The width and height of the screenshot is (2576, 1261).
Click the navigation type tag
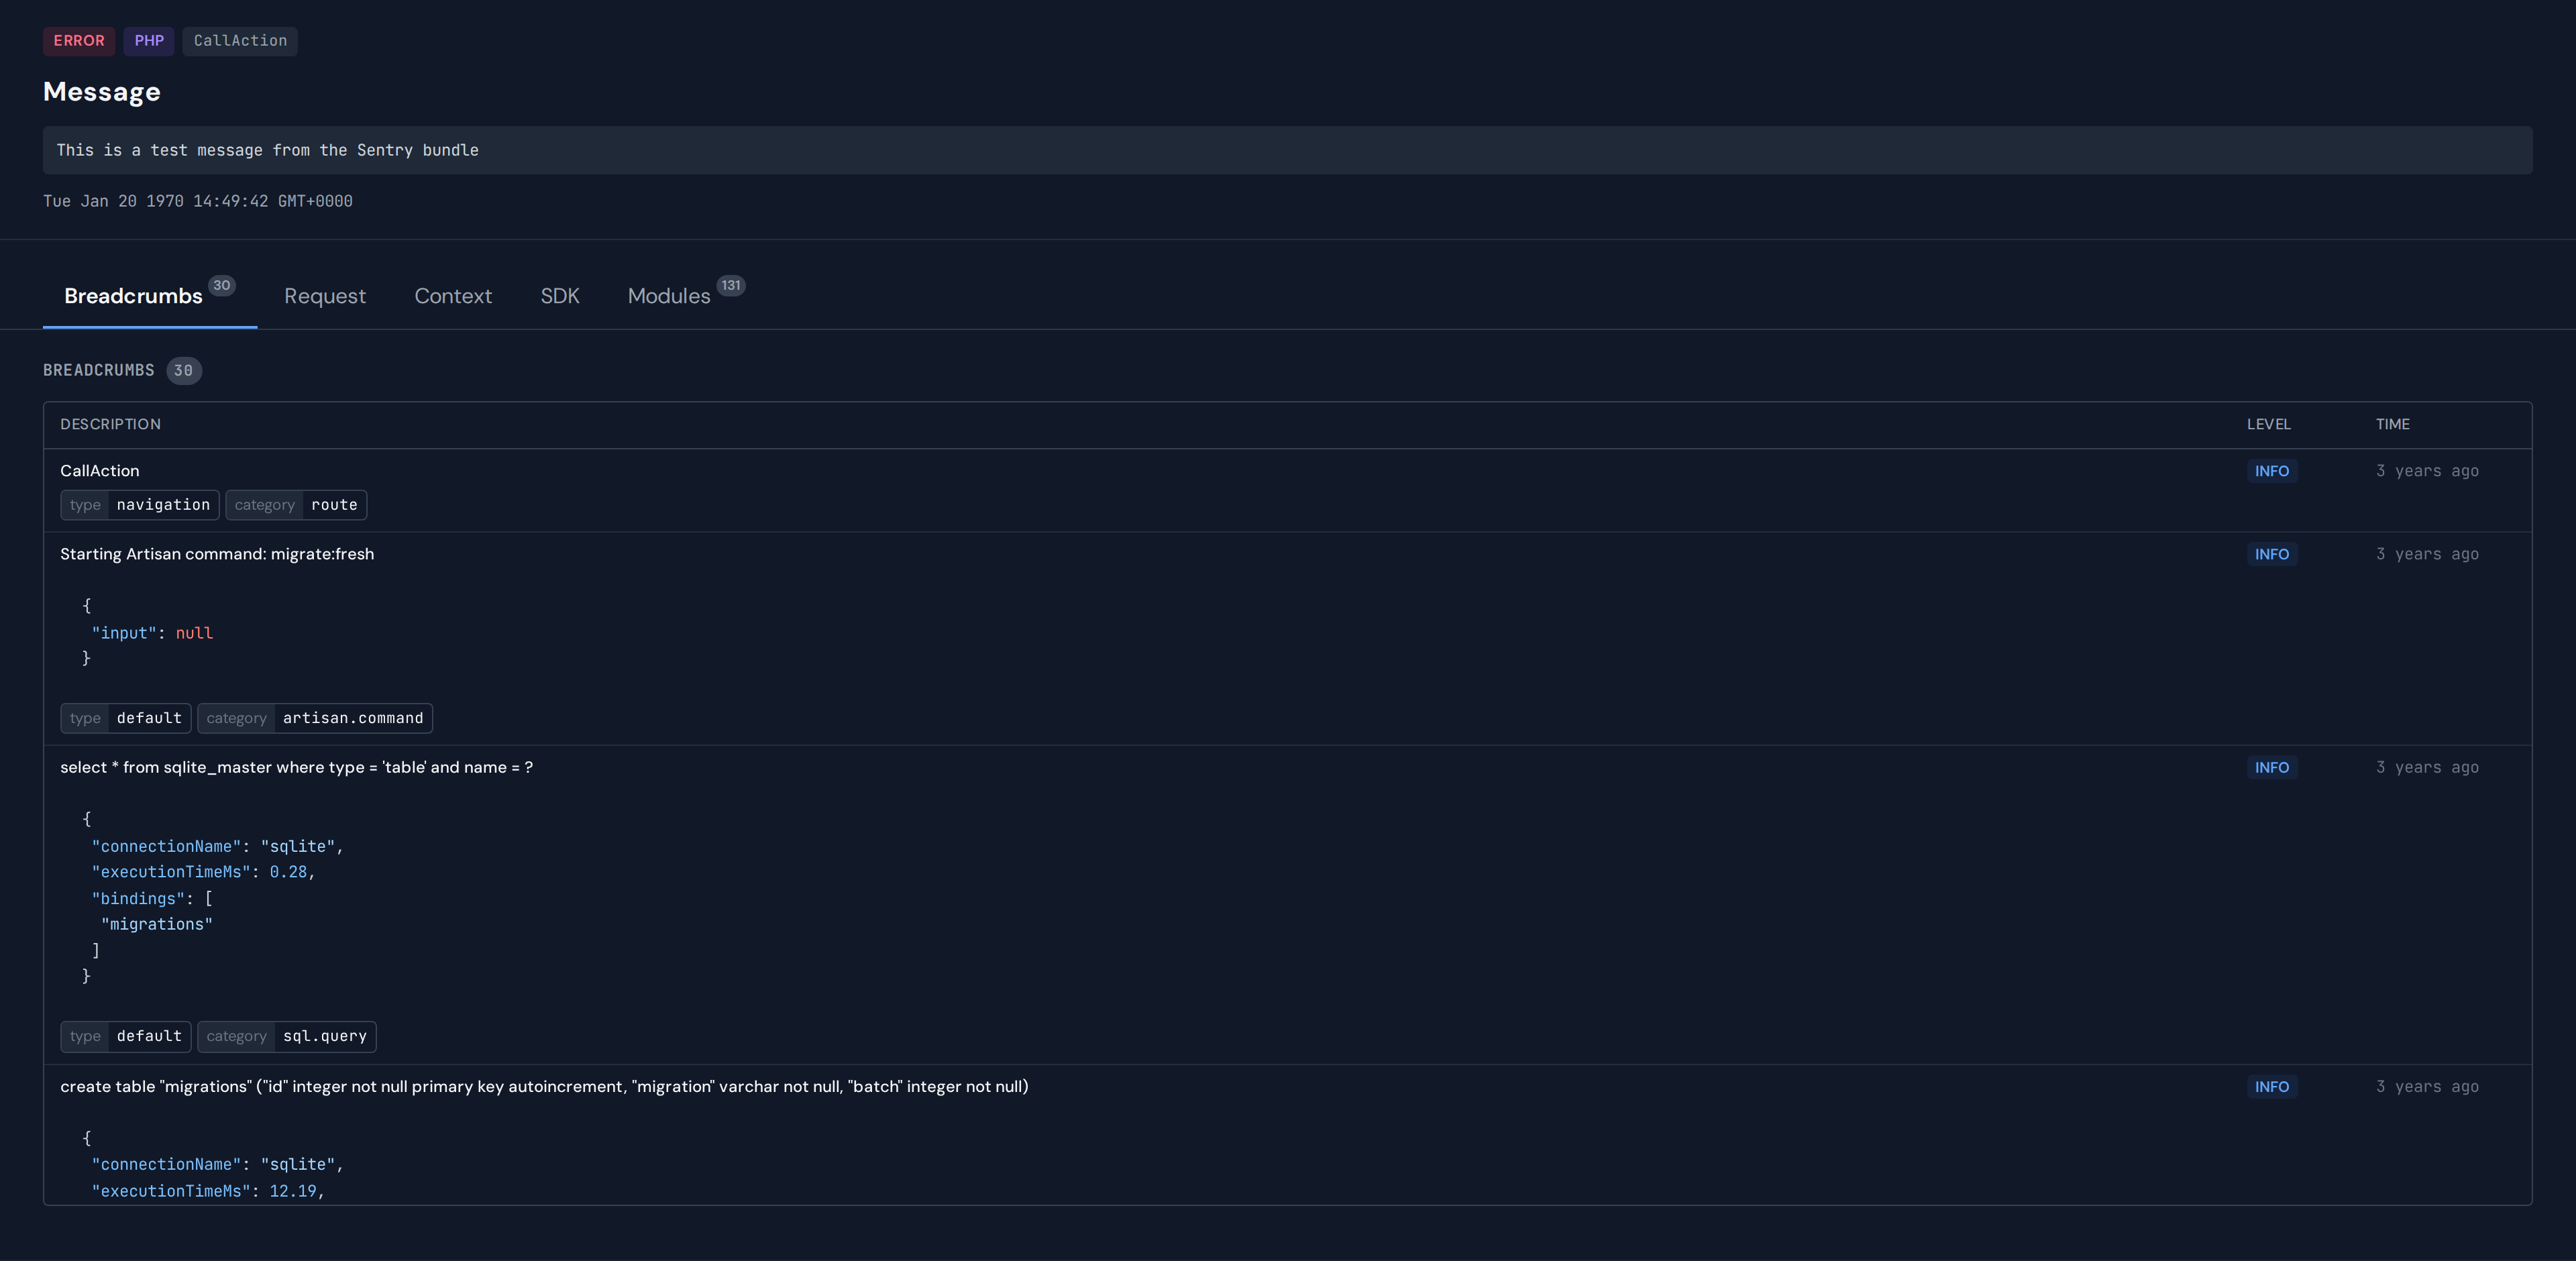tap(140, 505)
